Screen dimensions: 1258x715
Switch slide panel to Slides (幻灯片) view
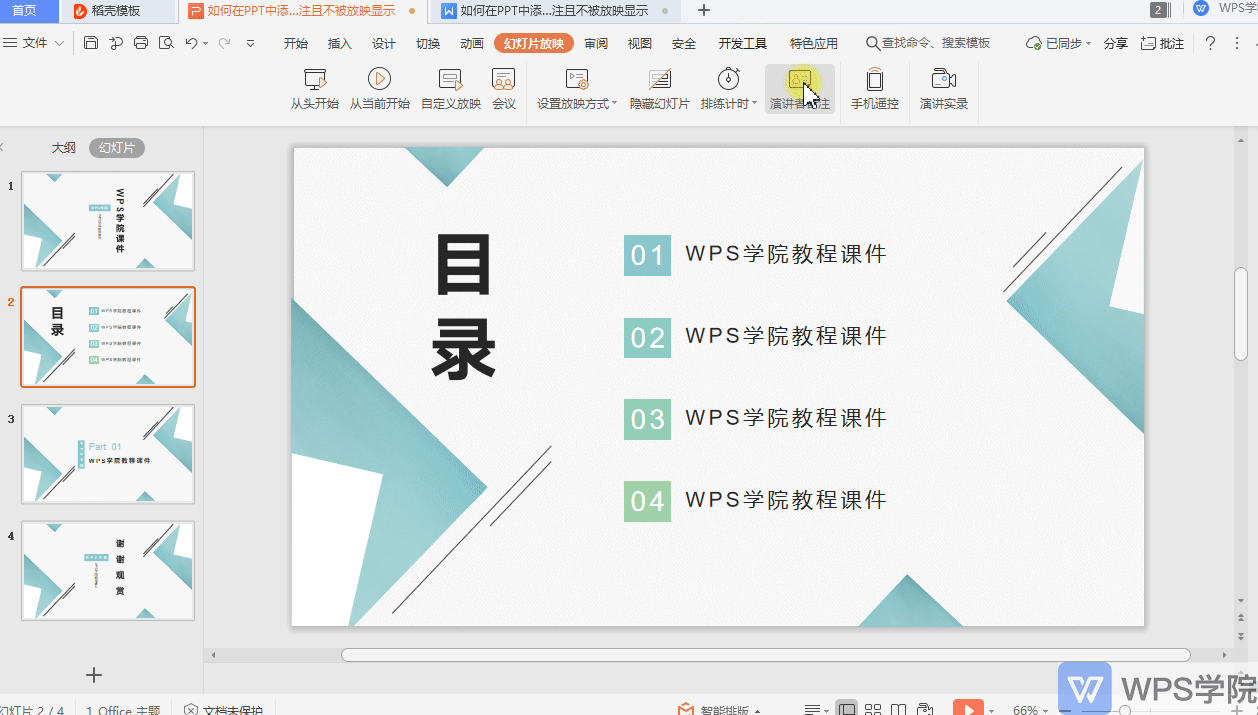(117, 148)
